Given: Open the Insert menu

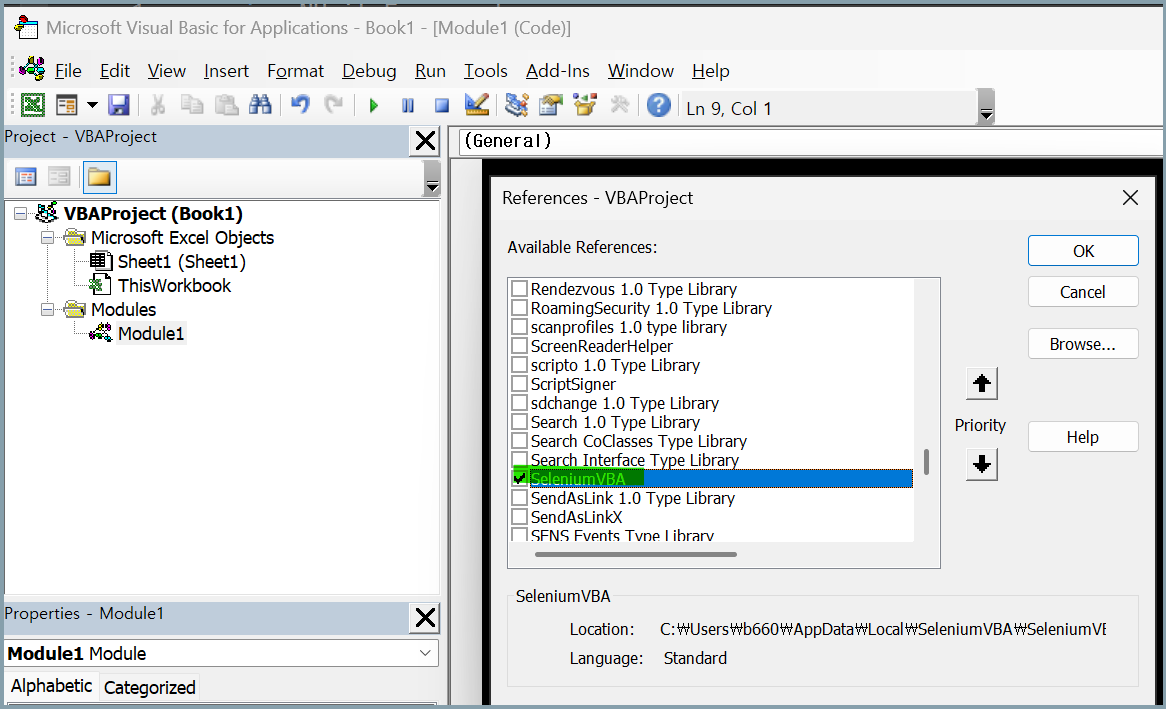Looking at the screenshot, I should click(226, 71).
